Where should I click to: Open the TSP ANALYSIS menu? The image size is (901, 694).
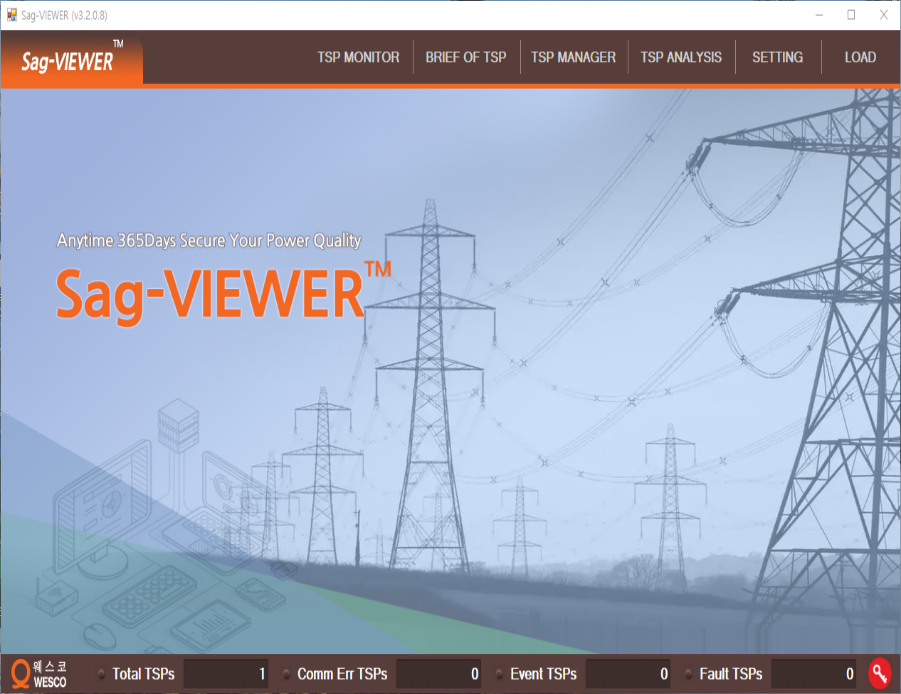[x=681, y=57]
